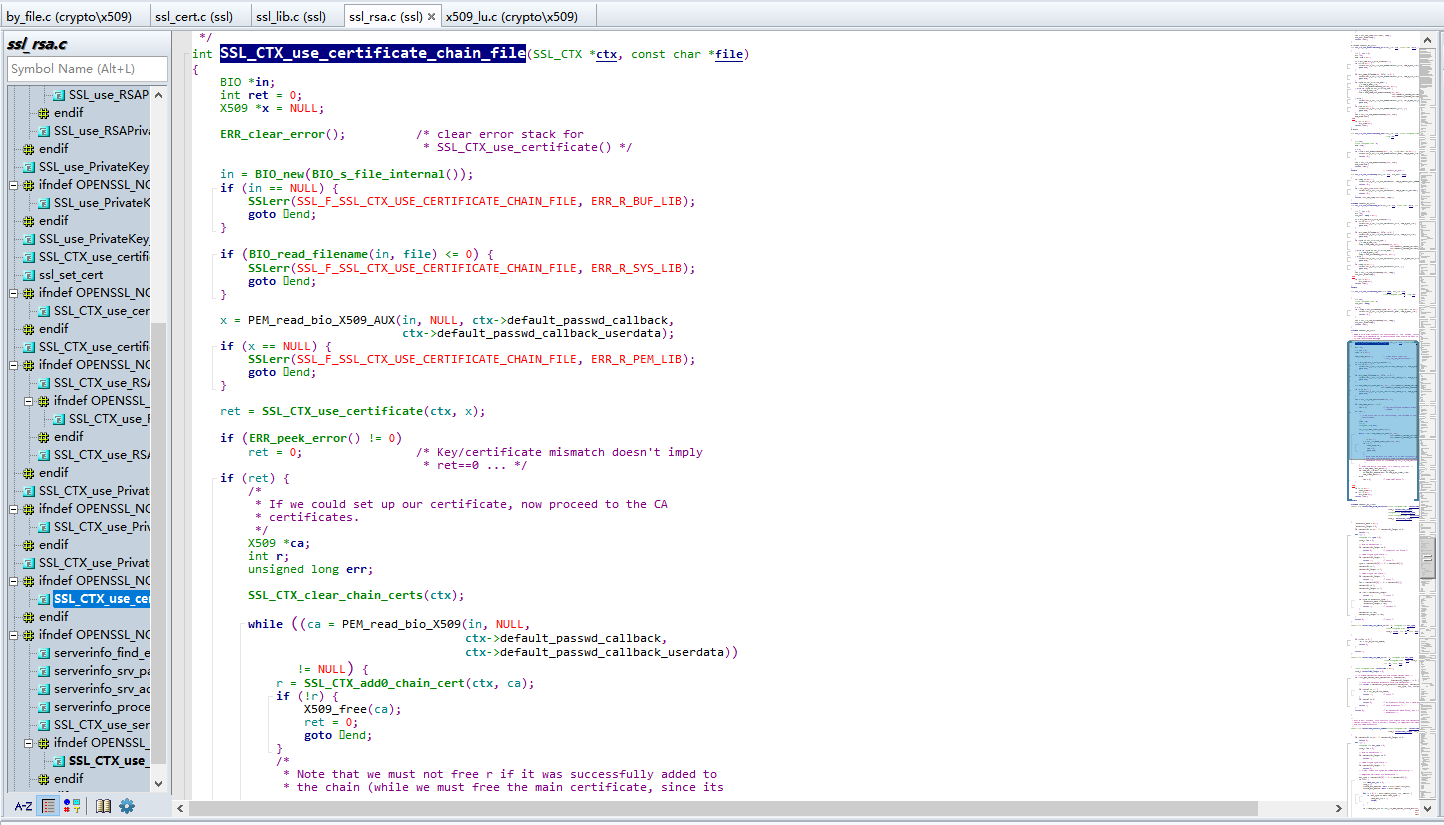This screenshot has height=825, width=1444.
Task: Click the Symbol Name search field
Action: pyautogui.click(x=85, y=70)
